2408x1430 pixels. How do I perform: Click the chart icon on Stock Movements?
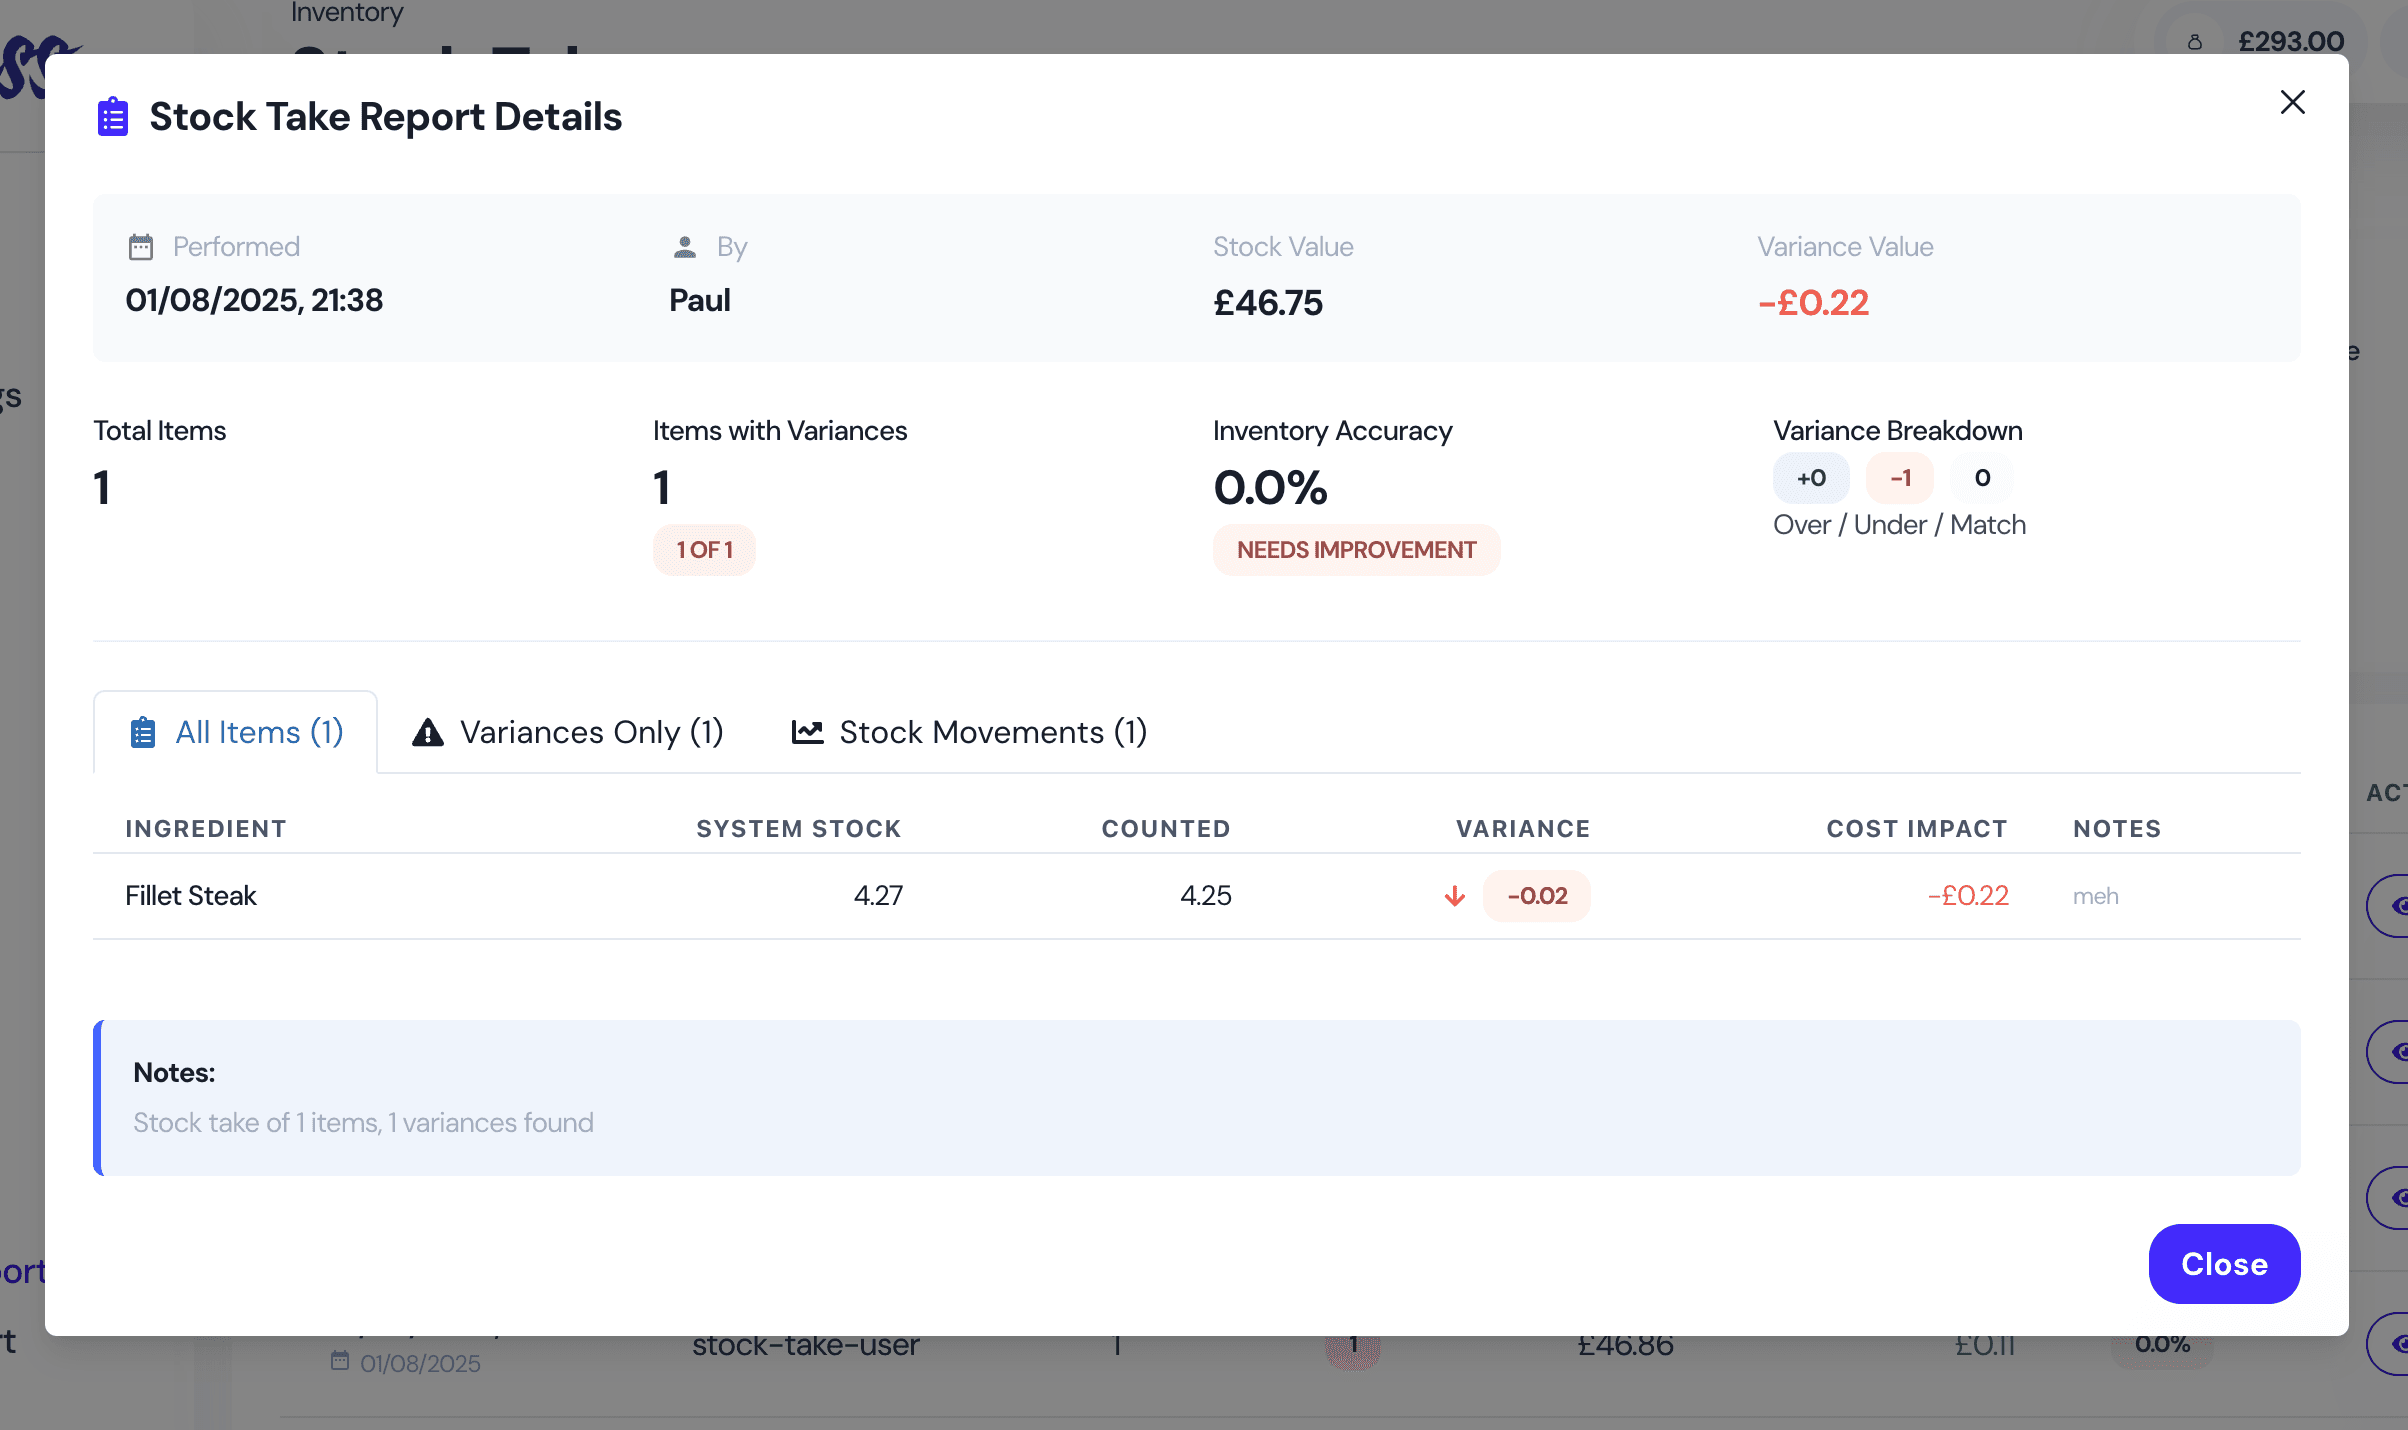coord(807,733)
